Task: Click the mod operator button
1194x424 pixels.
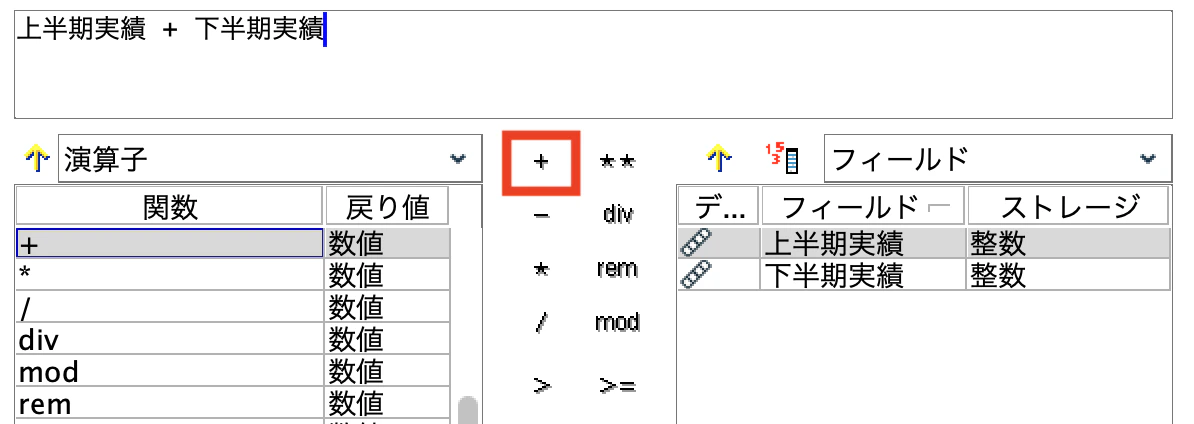Action: [x=618, y=324]
